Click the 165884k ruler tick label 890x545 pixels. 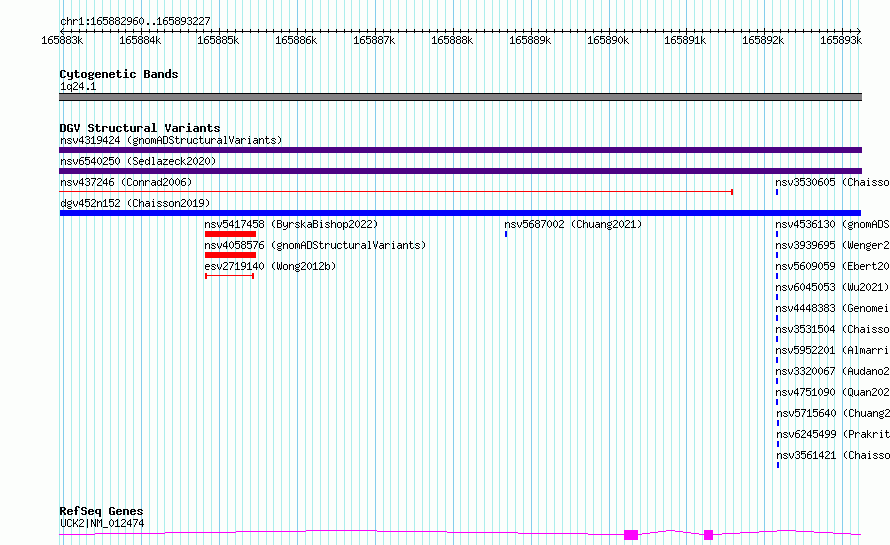click(x=140, y=40)
